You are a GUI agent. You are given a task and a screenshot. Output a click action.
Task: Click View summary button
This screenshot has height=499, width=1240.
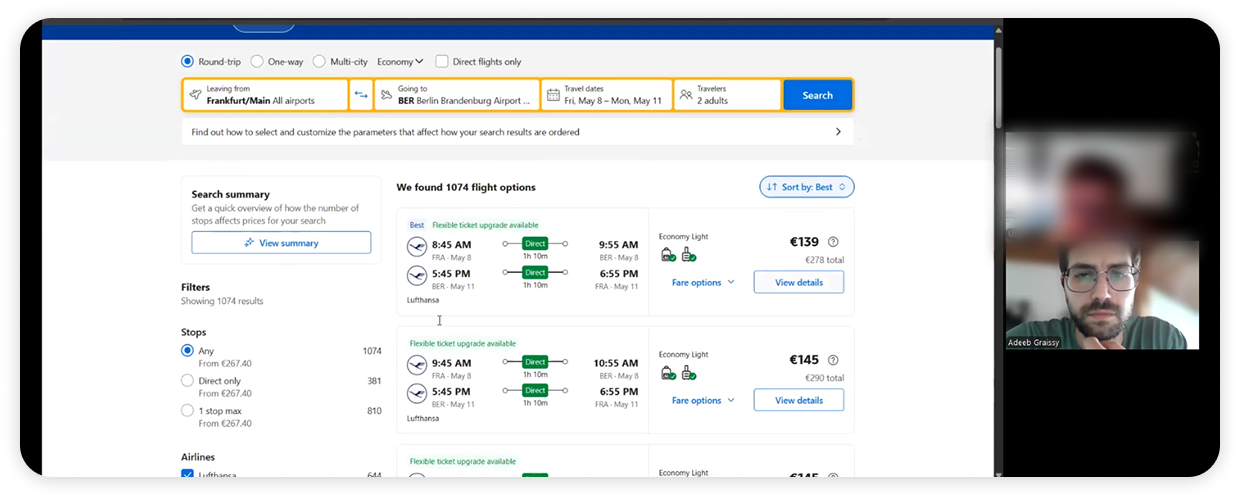(x=281, y=243)
